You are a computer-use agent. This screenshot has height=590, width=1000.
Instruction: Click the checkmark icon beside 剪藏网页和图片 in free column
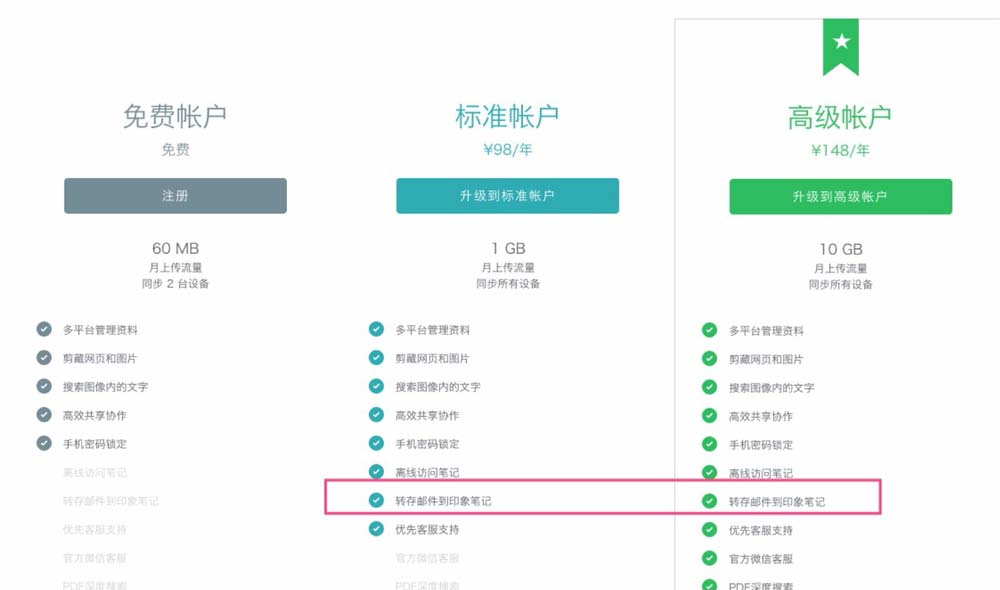point(43,357)
